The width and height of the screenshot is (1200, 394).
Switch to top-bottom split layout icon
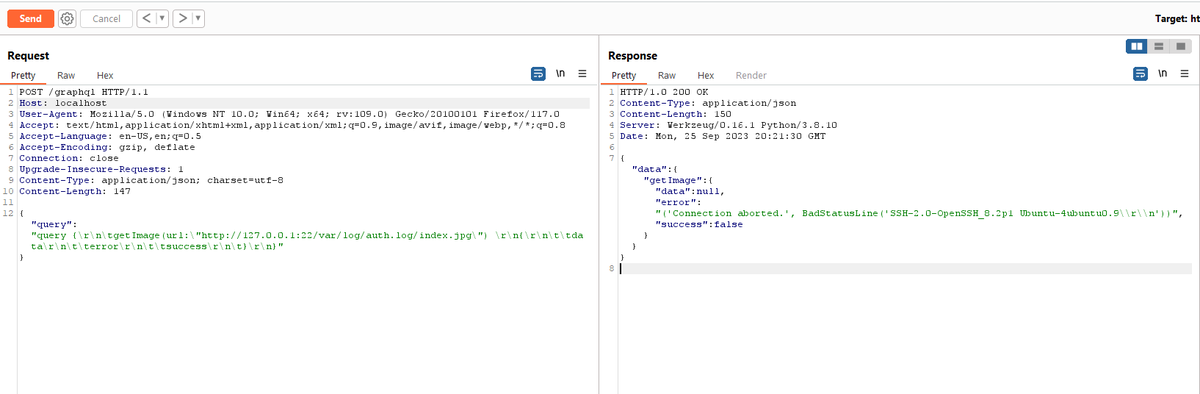(1158, 46)
